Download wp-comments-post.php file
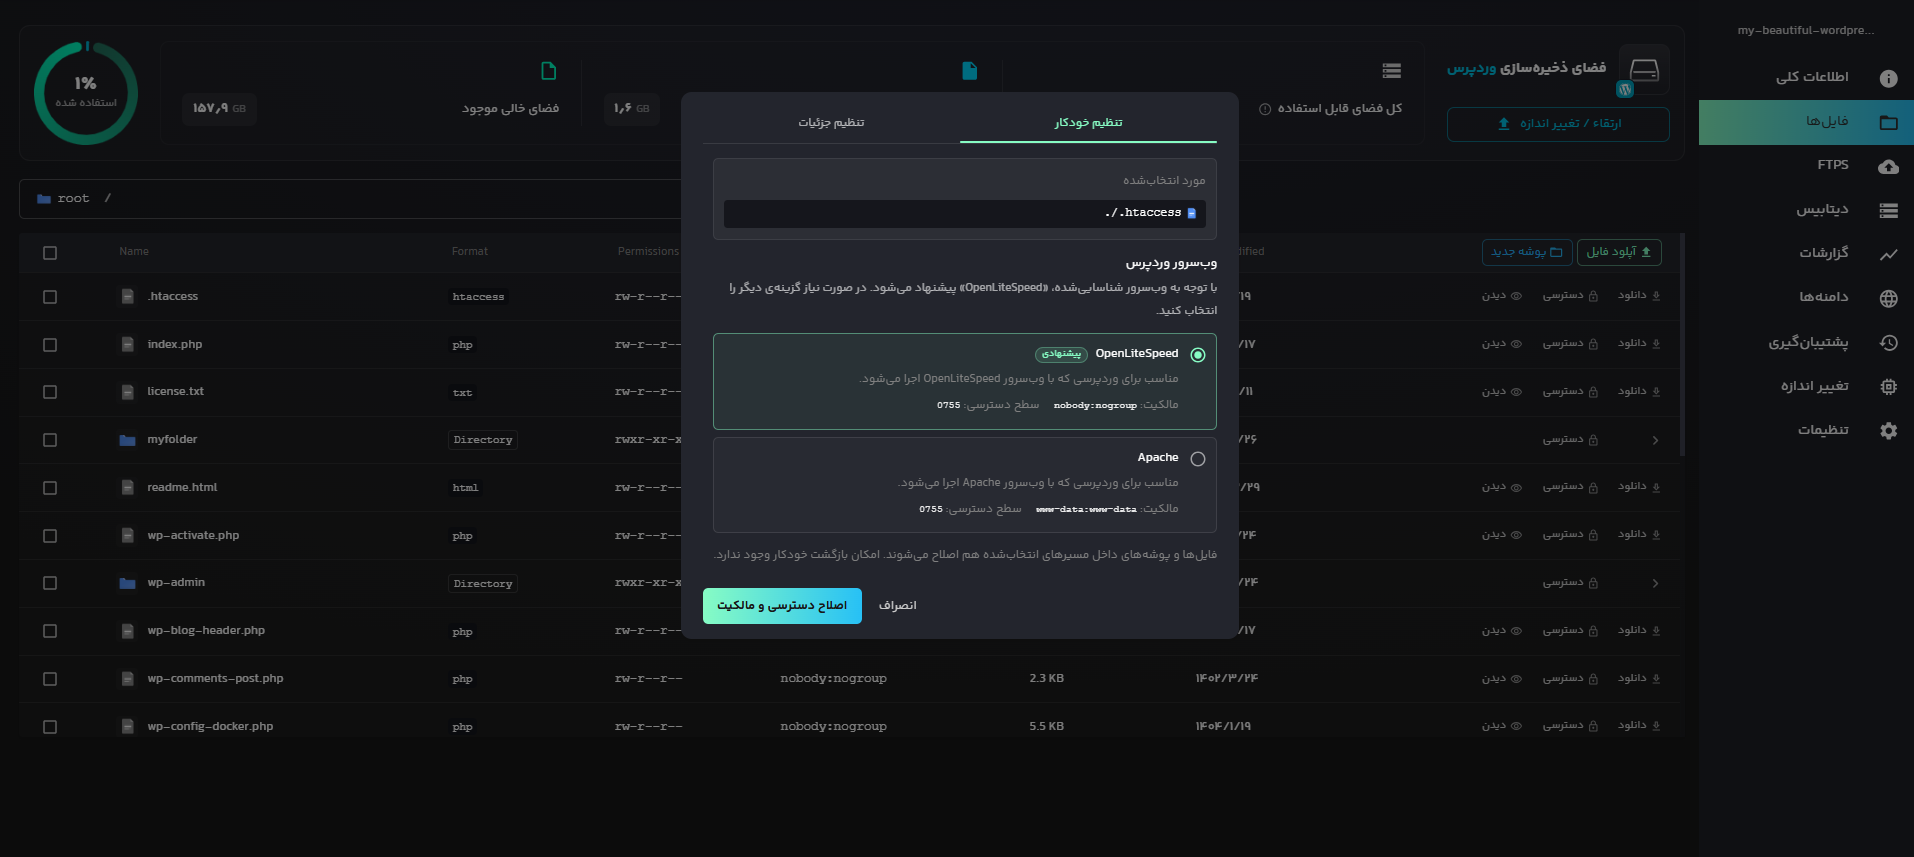This screenshot has height=857, width=1914. tap(1639, 679)
